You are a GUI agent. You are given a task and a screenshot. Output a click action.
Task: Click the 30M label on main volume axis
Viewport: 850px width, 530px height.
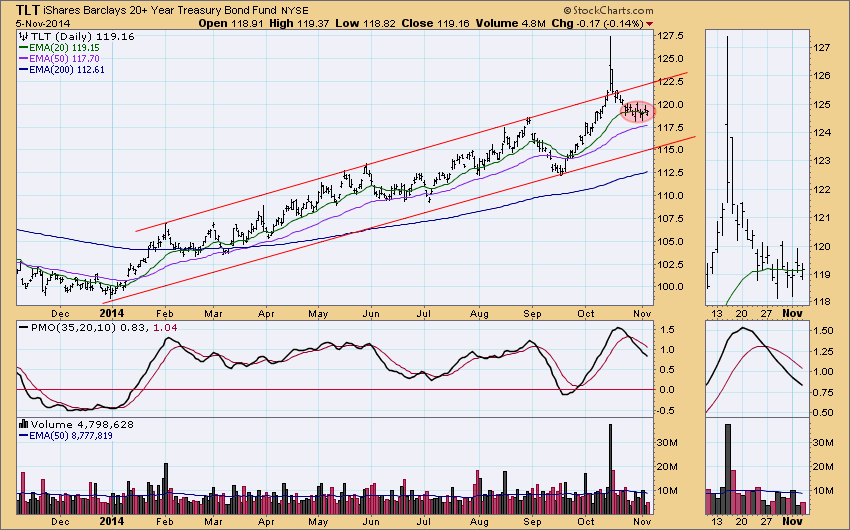tap(667, 443)
